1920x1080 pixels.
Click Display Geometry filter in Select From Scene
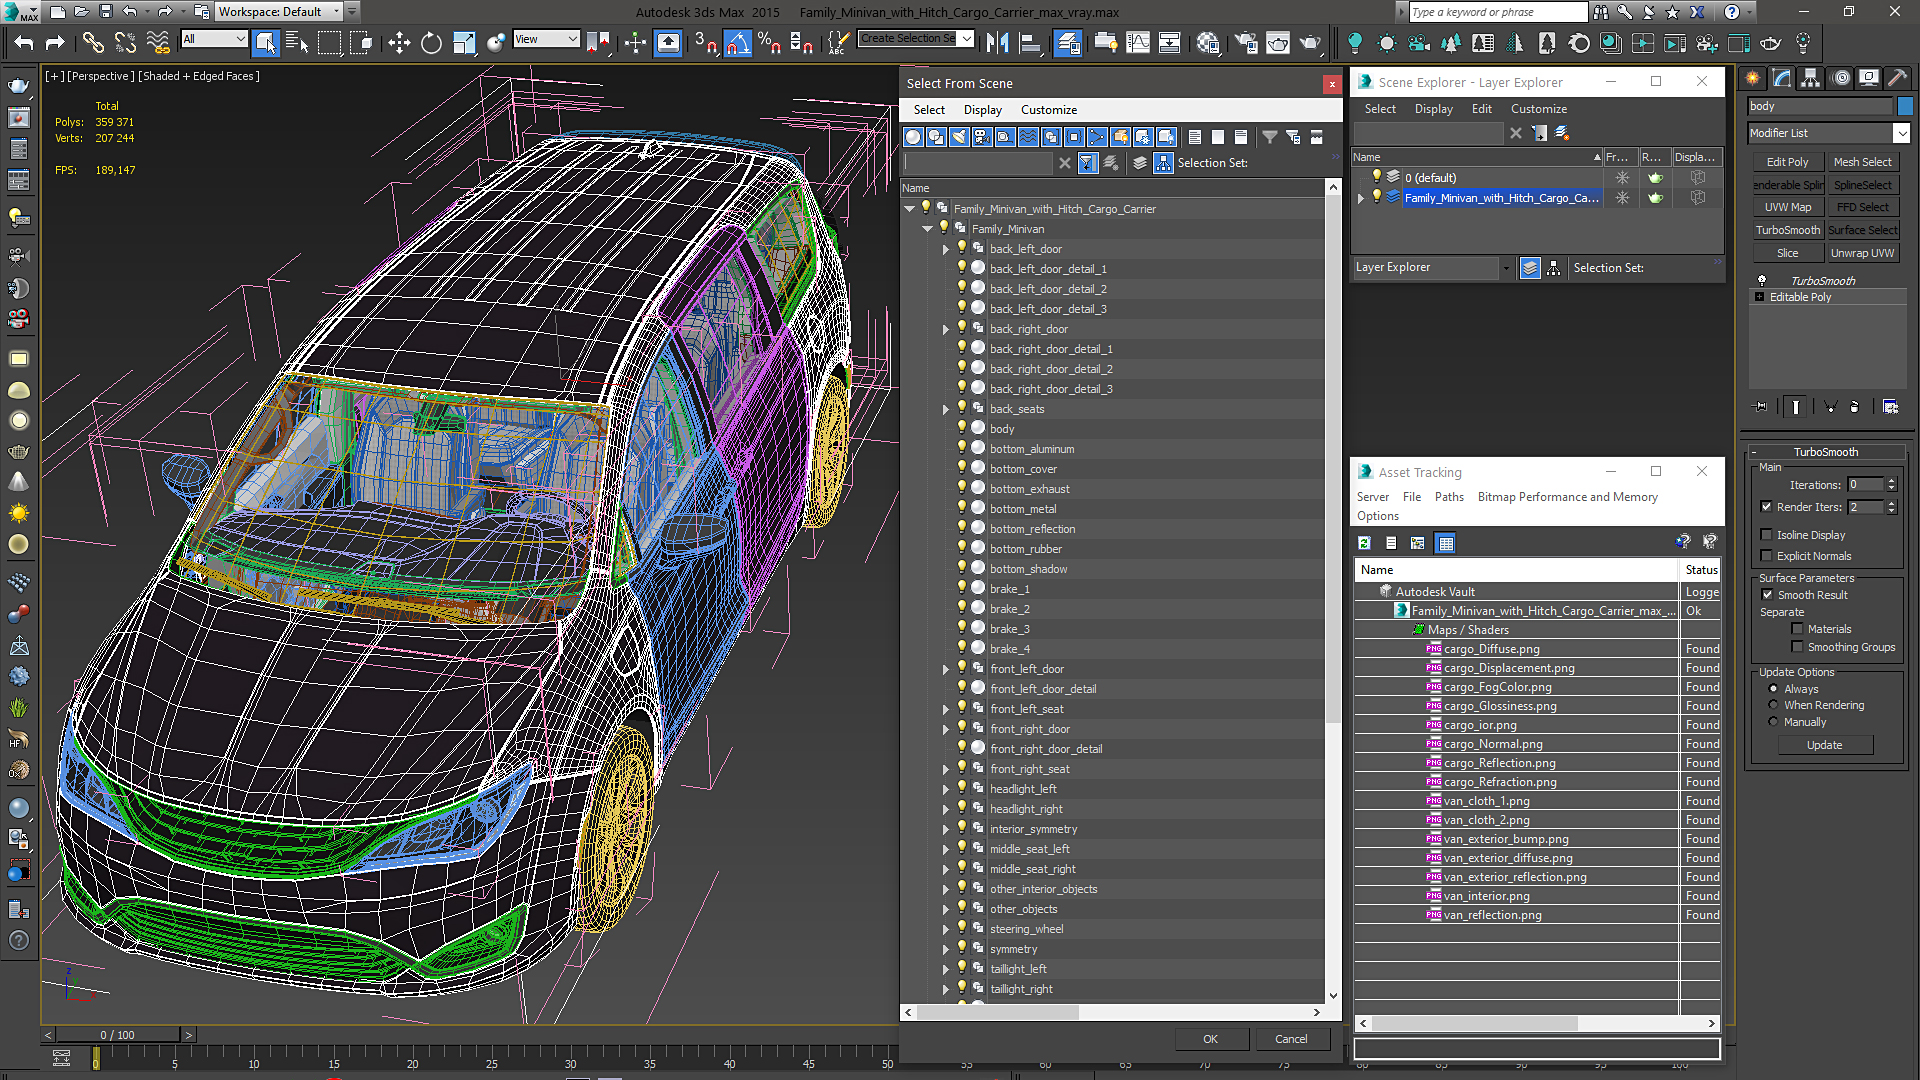pyautogui.click(x=912, y=137)
